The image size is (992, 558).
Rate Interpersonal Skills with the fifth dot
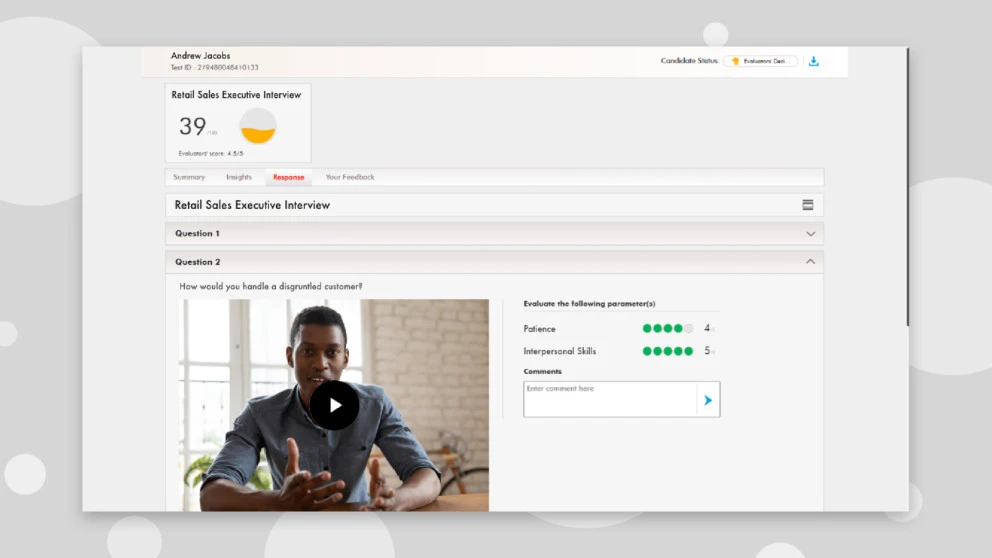[x=688, y=351]
